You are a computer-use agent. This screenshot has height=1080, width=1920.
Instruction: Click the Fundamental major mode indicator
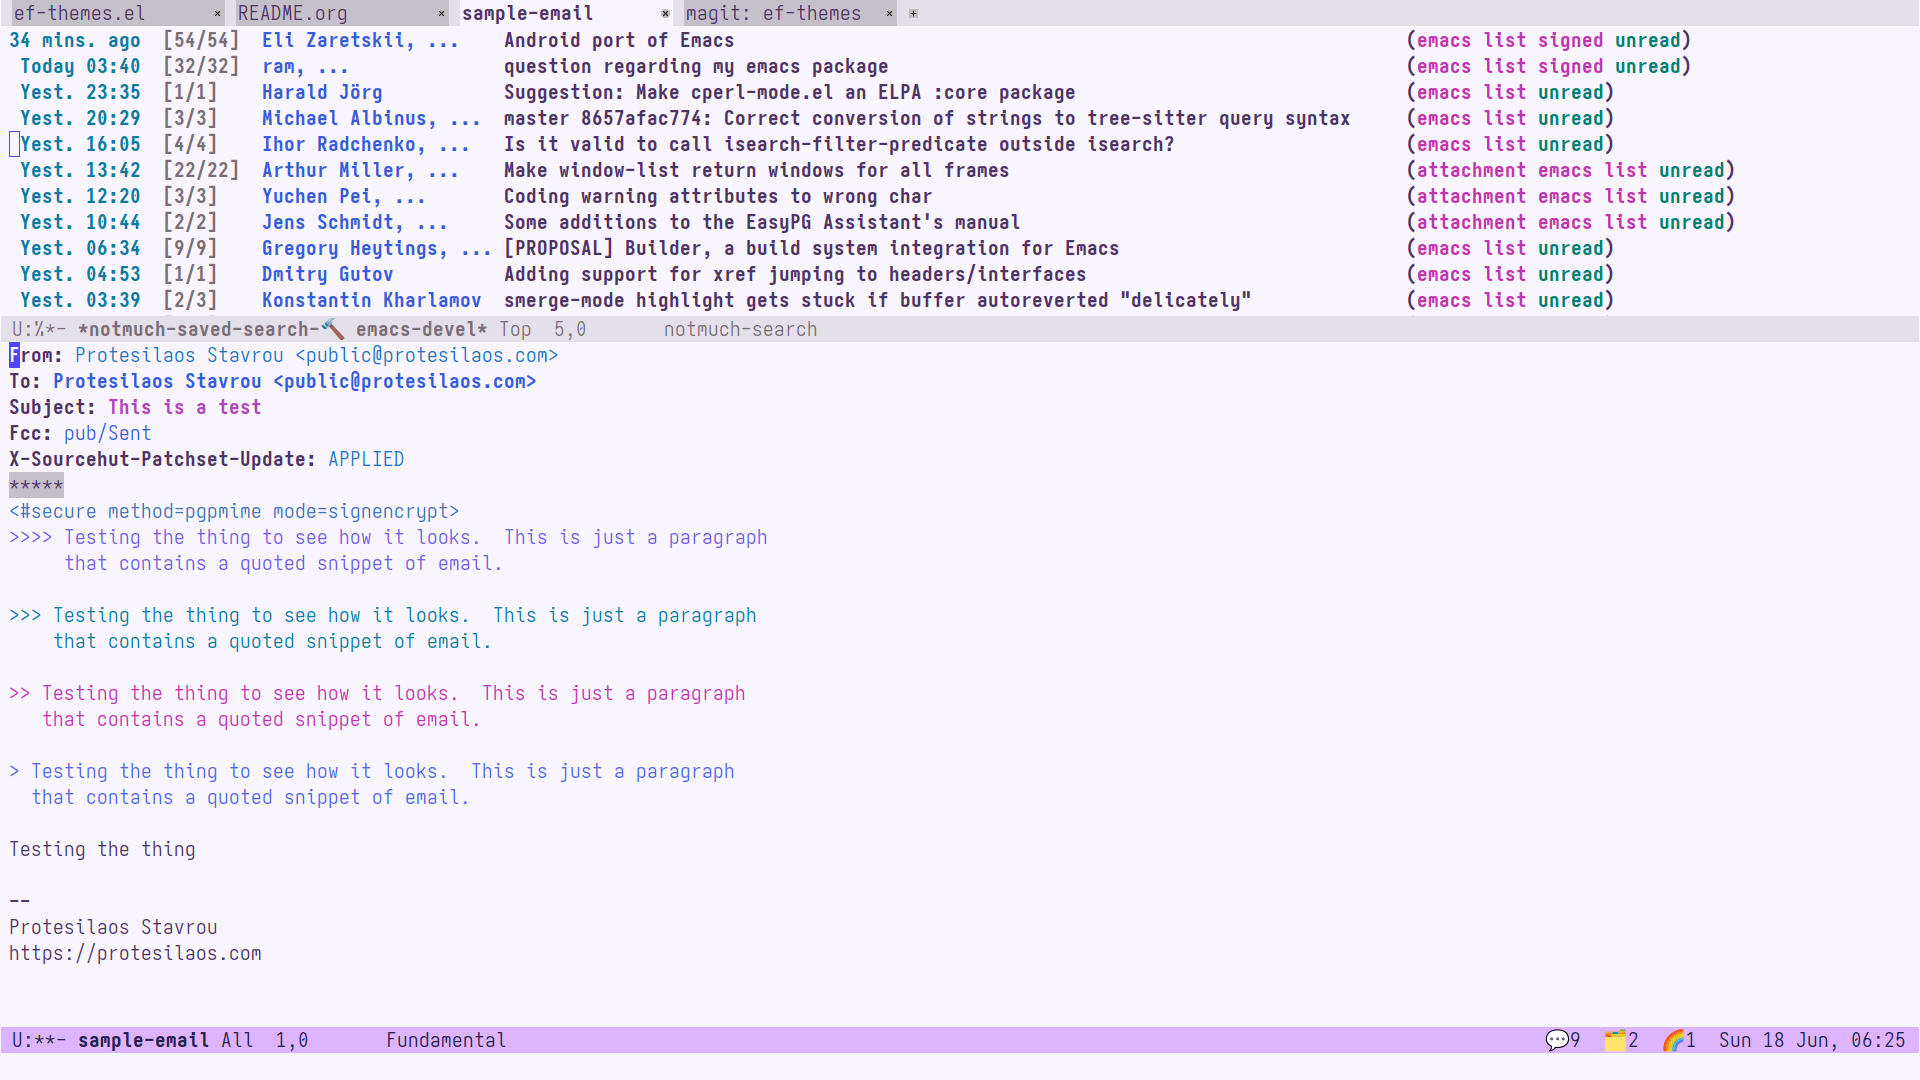[x=446, y=1040]
